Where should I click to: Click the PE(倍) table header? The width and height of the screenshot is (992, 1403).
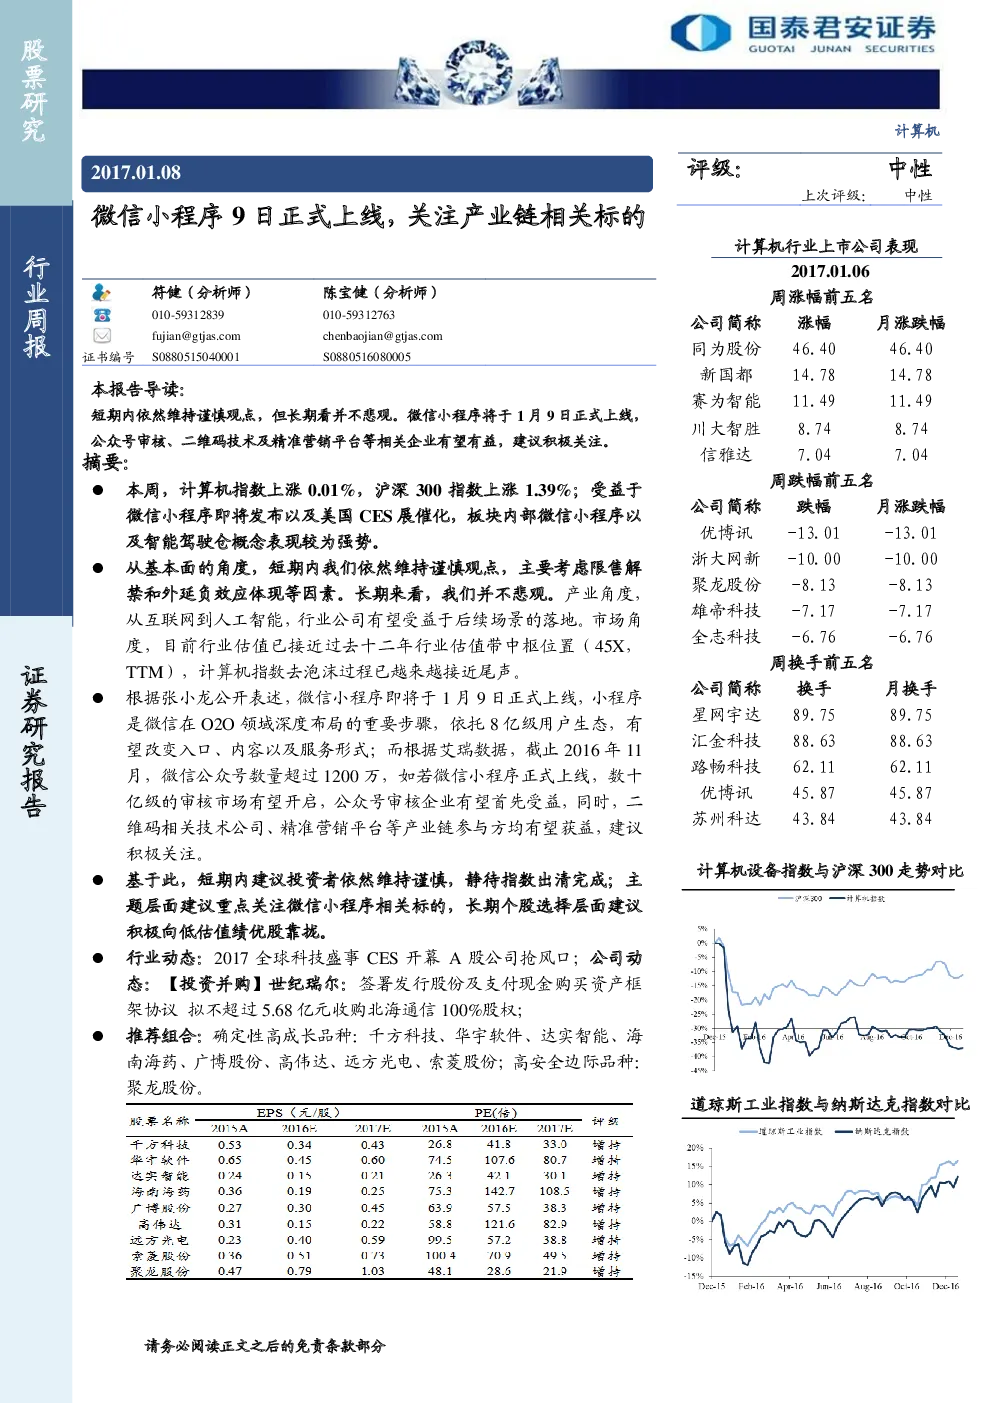pyautogui.click(x=495, y=1112)
